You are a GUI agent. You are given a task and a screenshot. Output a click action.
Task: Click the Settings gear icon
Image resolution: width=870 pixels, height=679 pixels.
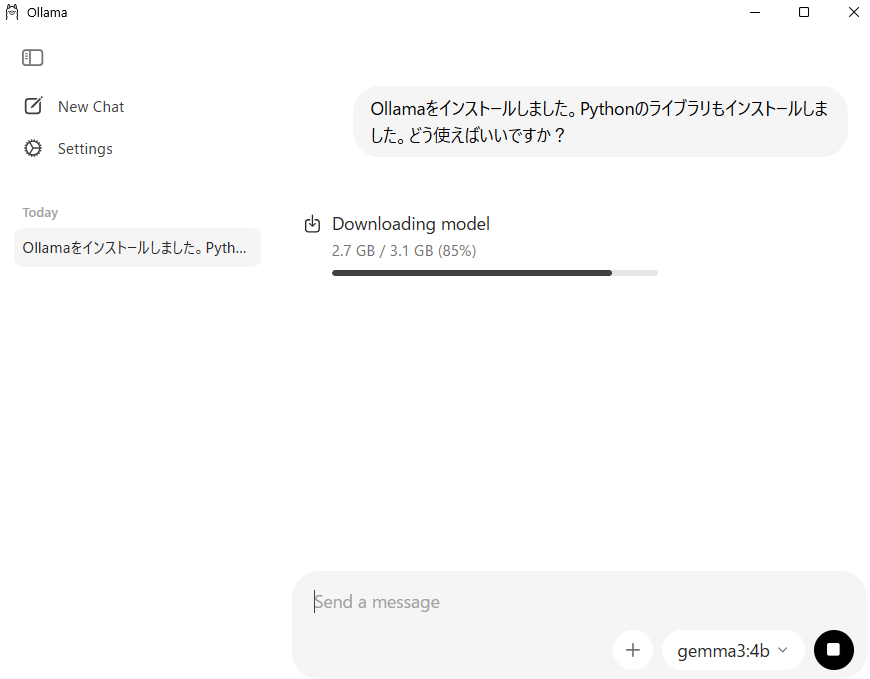[x=33, y=148]
